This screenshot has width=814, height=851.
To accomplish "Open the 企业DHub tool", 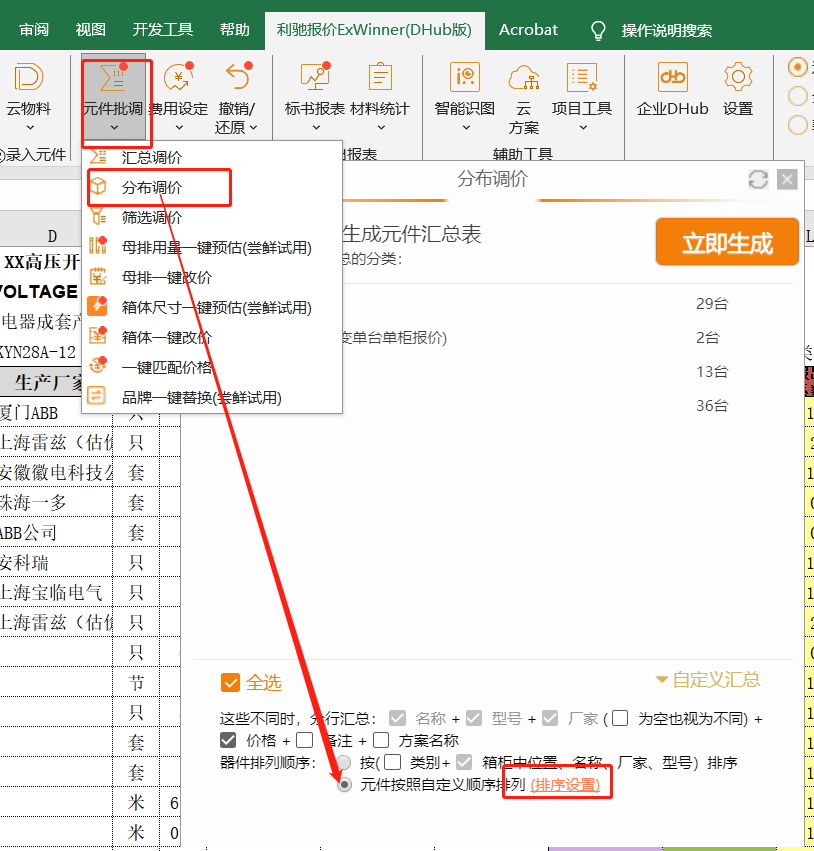I will click(672, 90).
